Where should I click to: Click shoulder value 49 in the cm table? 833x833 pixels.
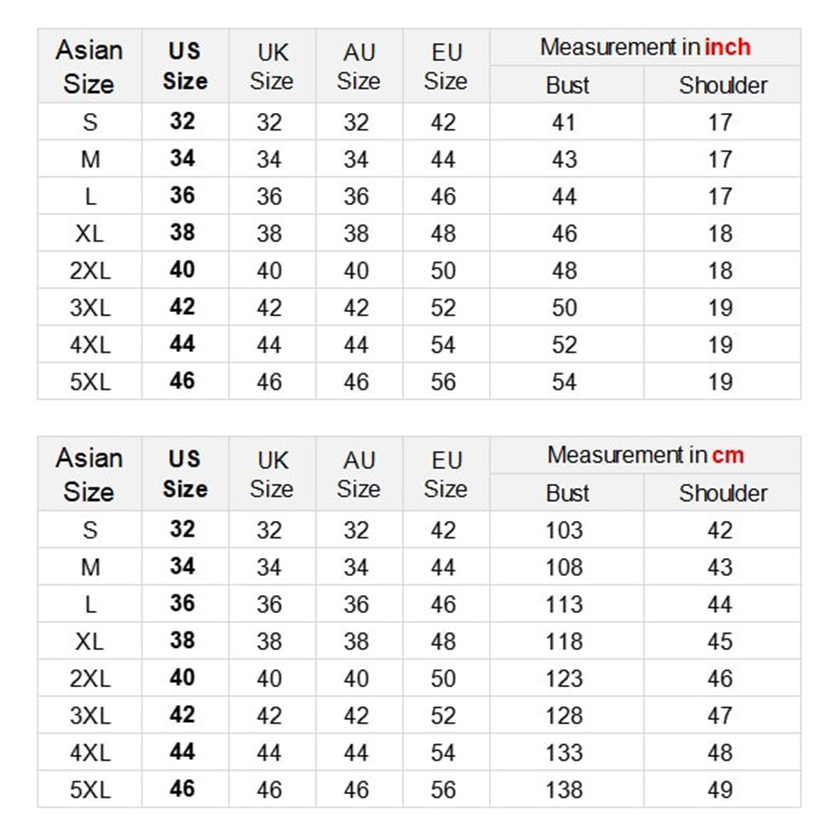[720, 789]
